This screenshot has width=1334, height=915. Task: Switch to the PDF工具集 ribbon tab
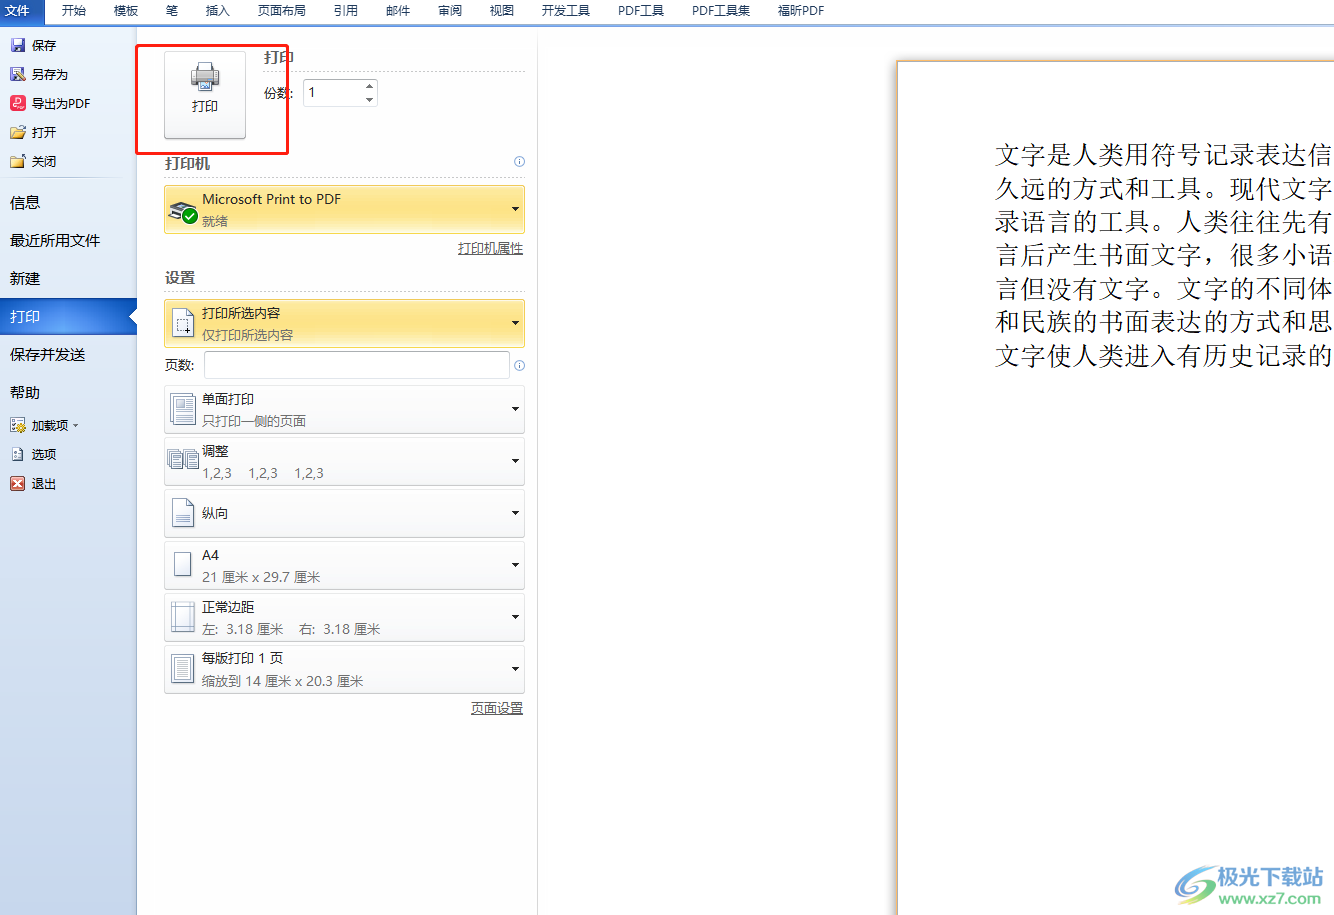[x=721, y=11]
